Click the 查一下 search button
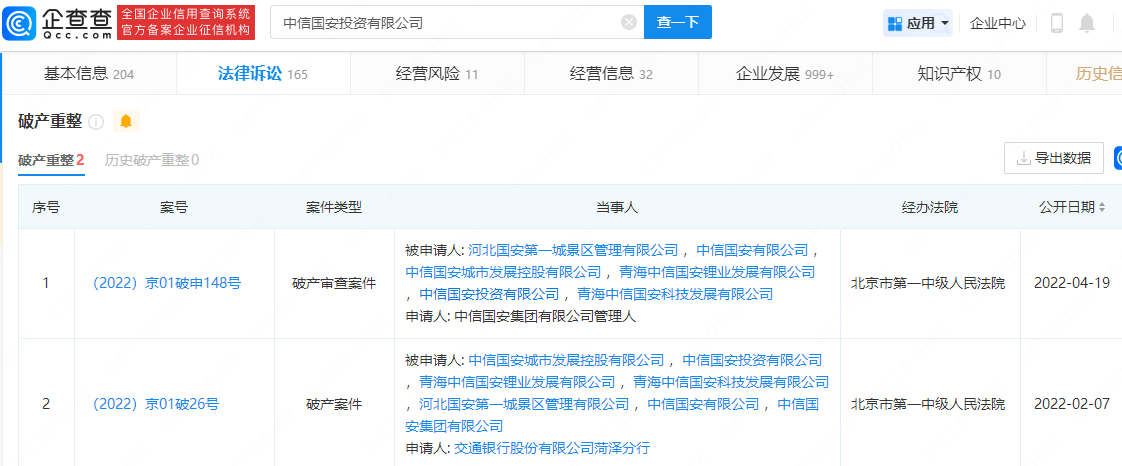Screen dimensions: 1122x466 [x=678, y=22]
